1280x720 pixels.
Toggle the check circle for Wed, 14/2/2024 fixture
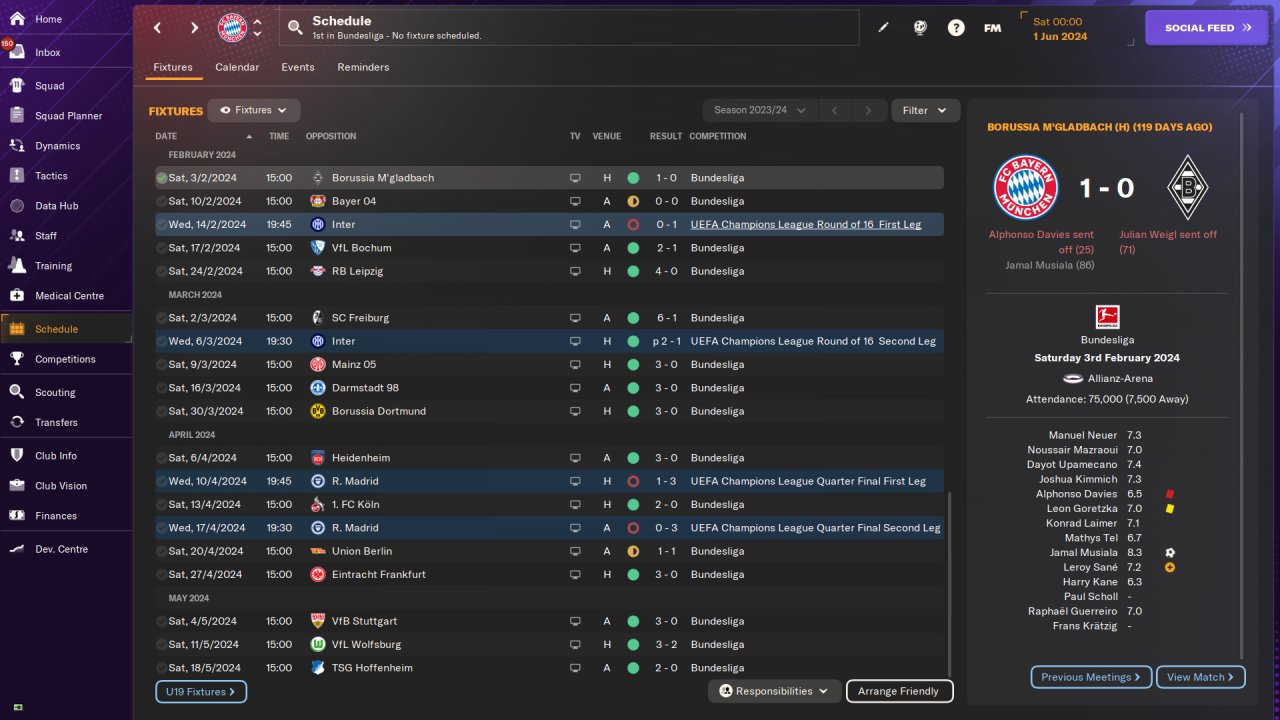161,225
